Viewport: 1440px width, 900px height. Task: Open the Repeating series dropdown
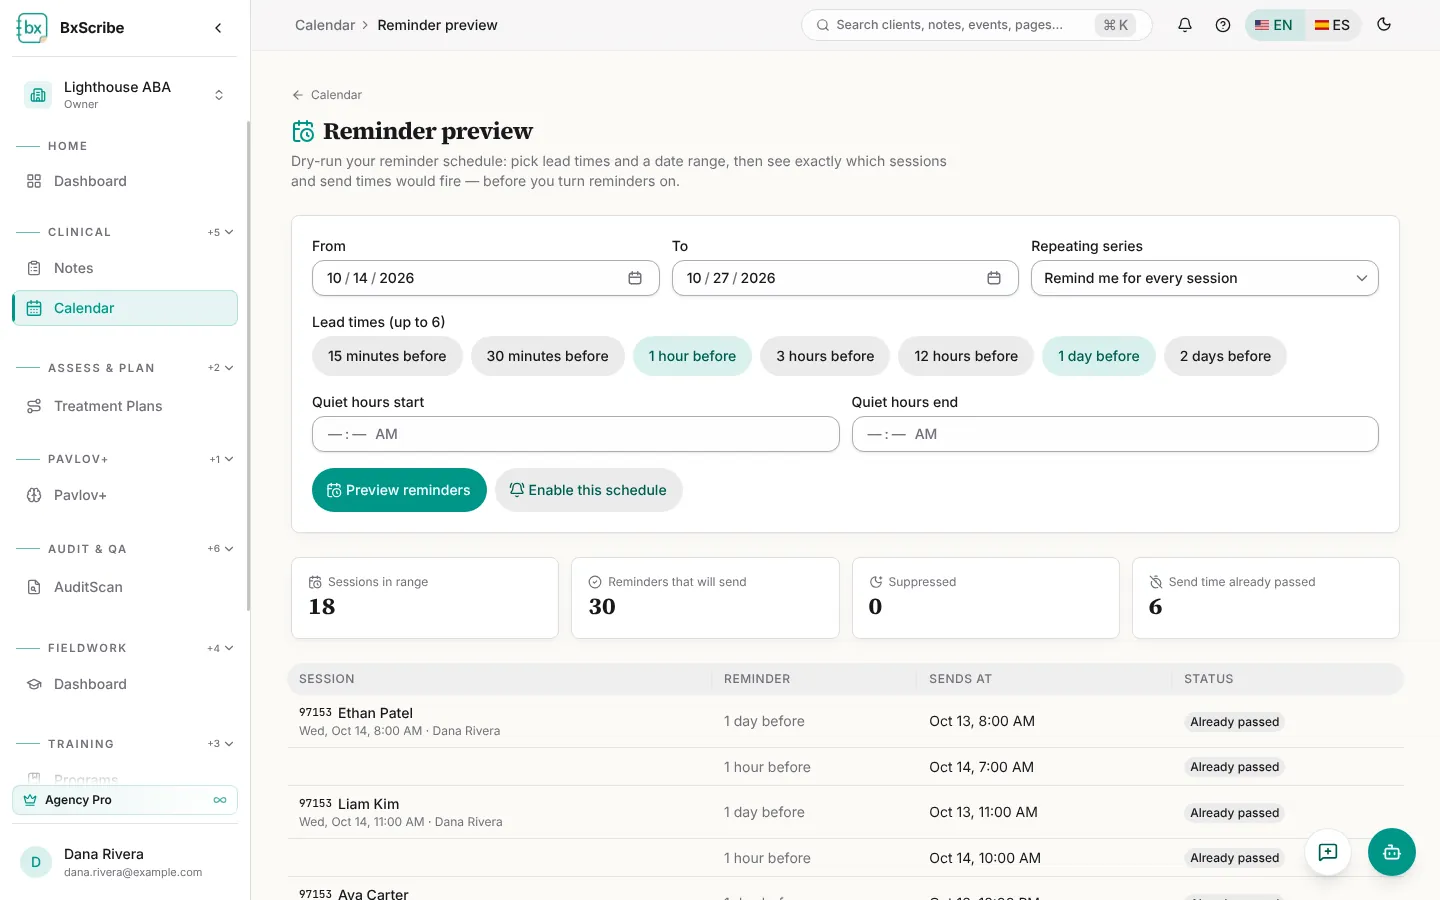tap(1204, 278)
